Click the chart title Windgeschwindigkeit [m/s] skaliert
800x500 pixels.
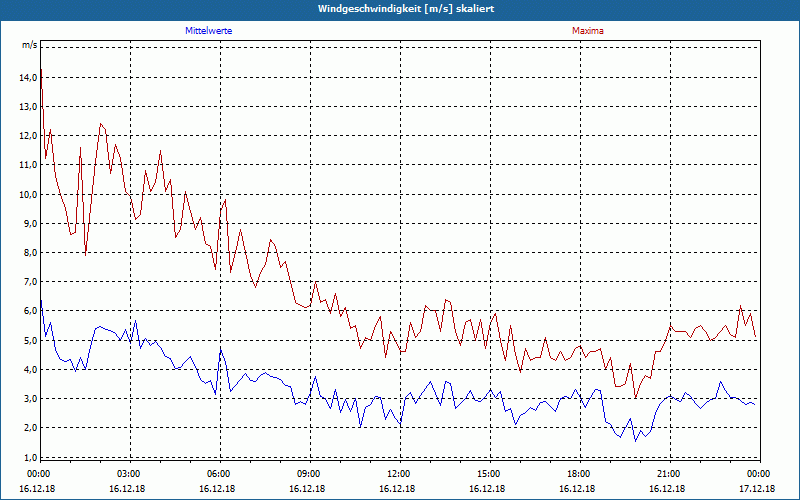(x=406, y=9)
